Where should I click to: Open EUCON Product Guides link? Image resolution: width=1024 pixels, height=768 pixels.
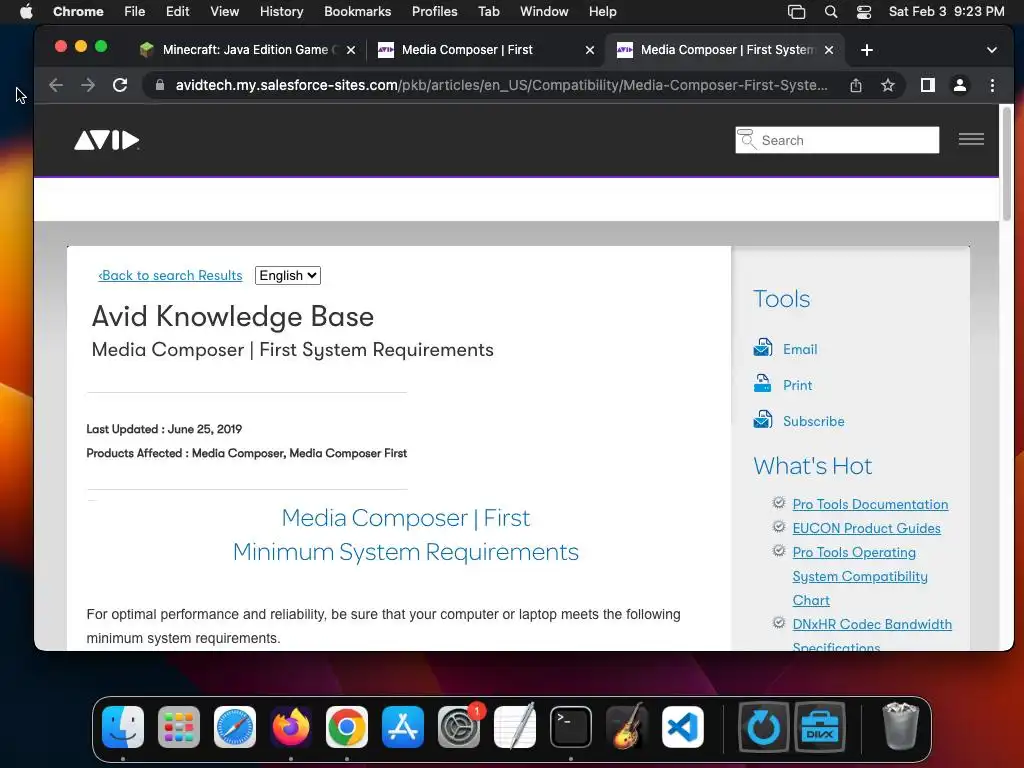pyautogui.click(x=866, y=528)
